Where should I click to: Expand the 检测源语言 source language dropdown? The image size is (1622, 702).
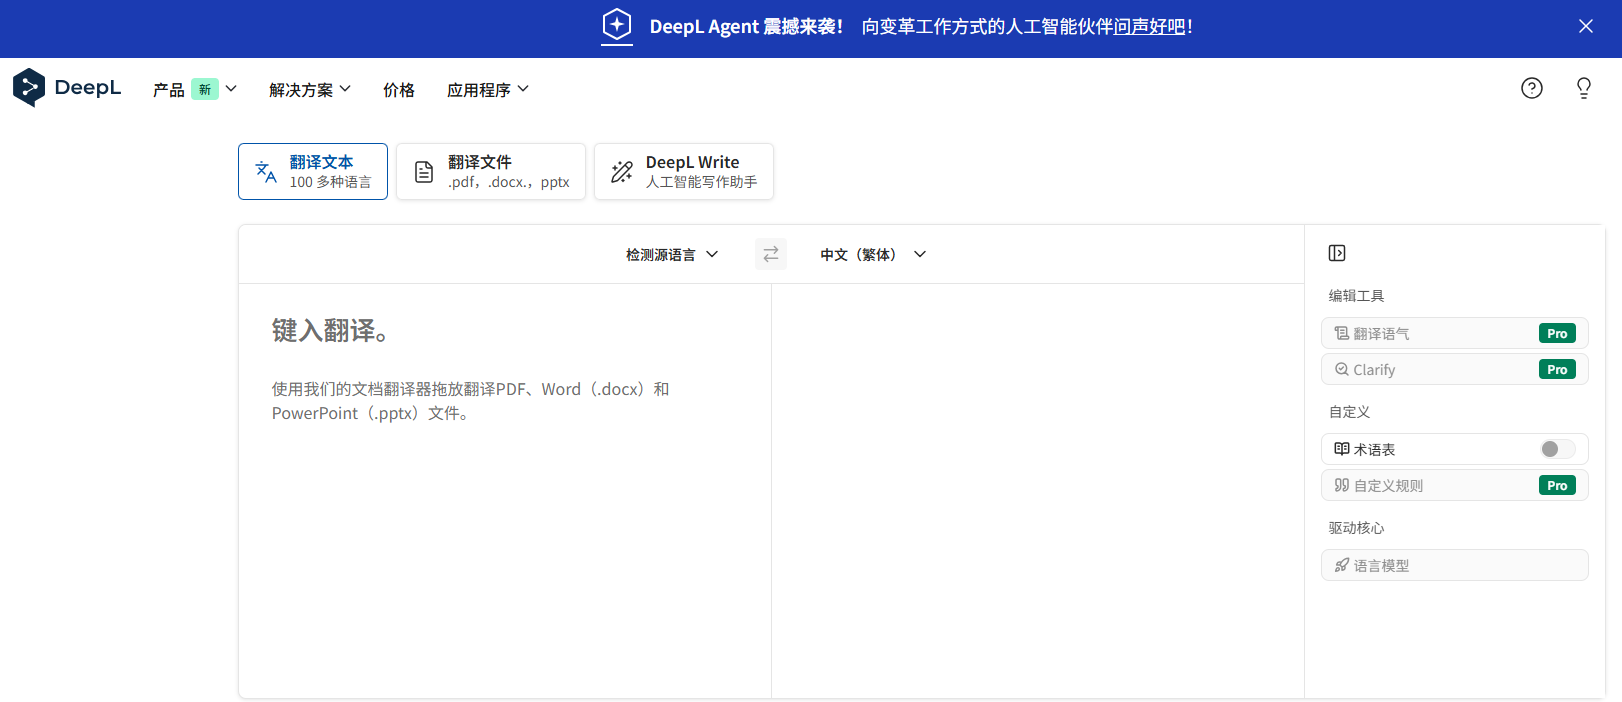pyautogui.click(x=672, y=255)
